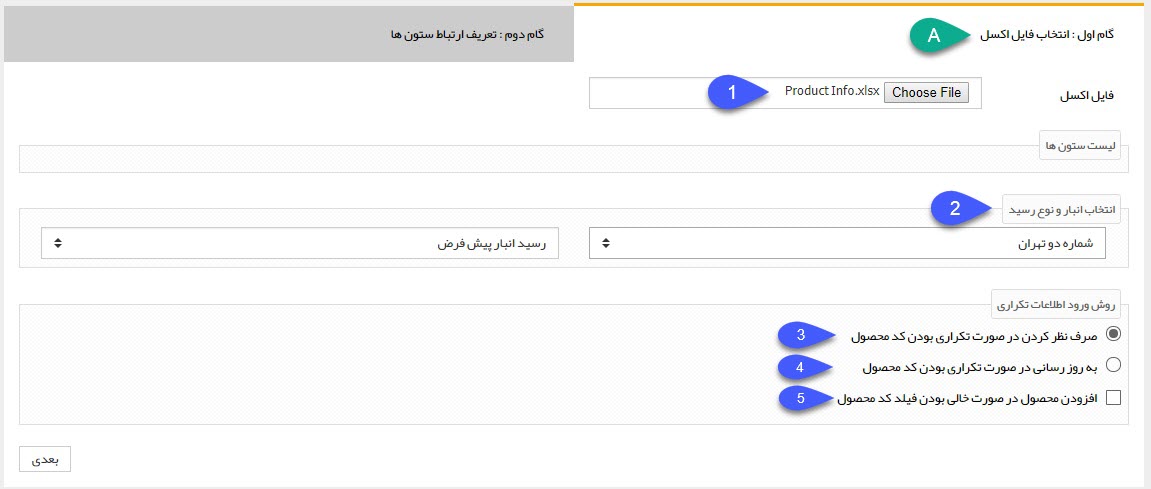
Task: Enable checkbox 'افزودن محصول در صورت خالی بودن فیلد'
Action: (x=1113, y=398)
